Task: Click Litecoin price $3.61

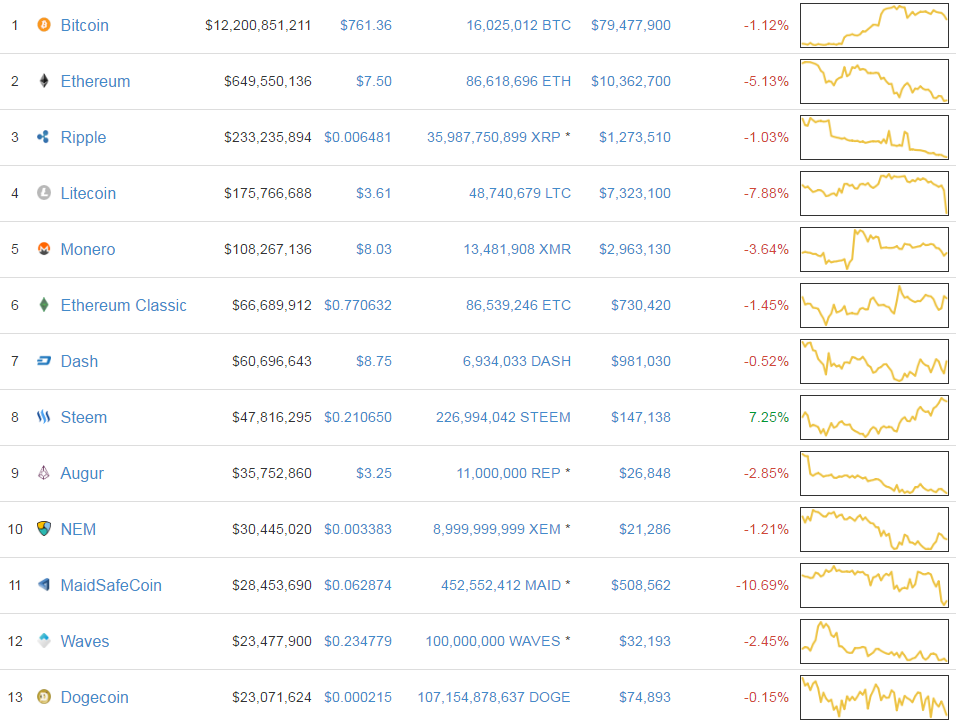Action: [x=374, y=194]
